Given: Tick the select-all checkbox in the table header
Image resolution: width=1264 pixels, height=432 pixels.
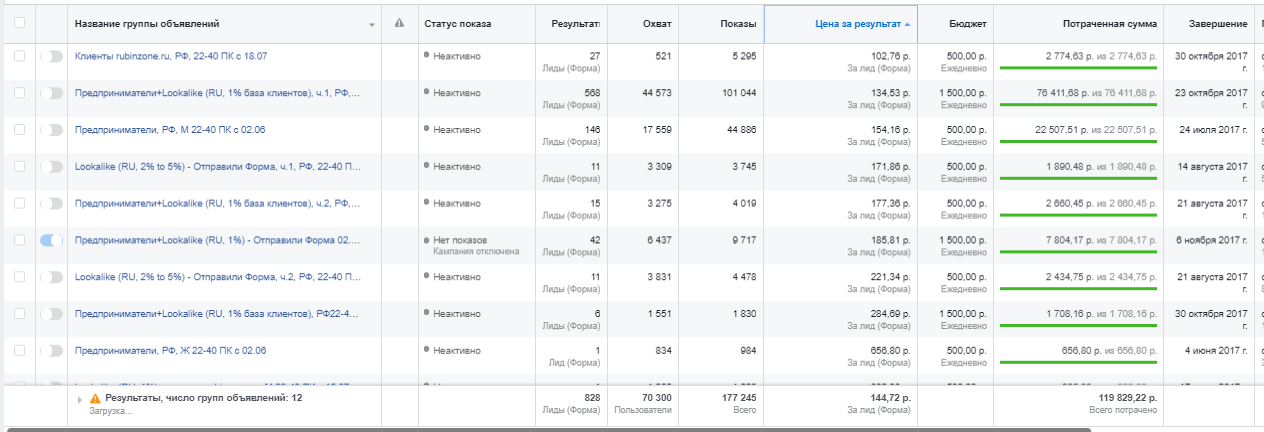Looking at the screenshot, I should [x=20, y=23].
